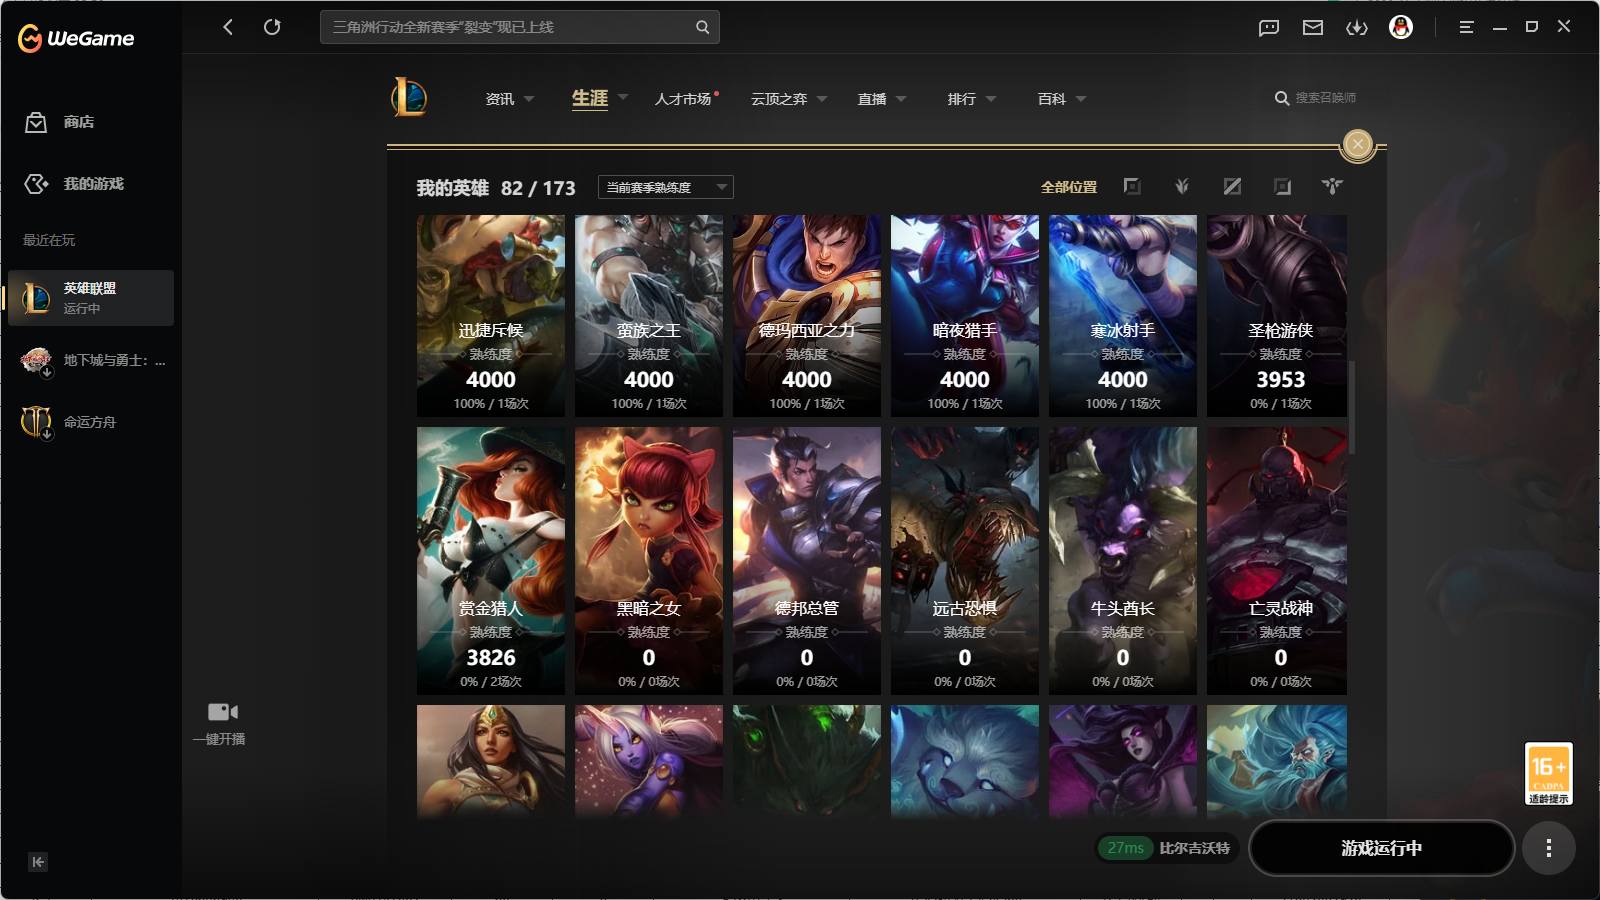Open the chat messages icon in the title bar

click(x=1269, y=28)
